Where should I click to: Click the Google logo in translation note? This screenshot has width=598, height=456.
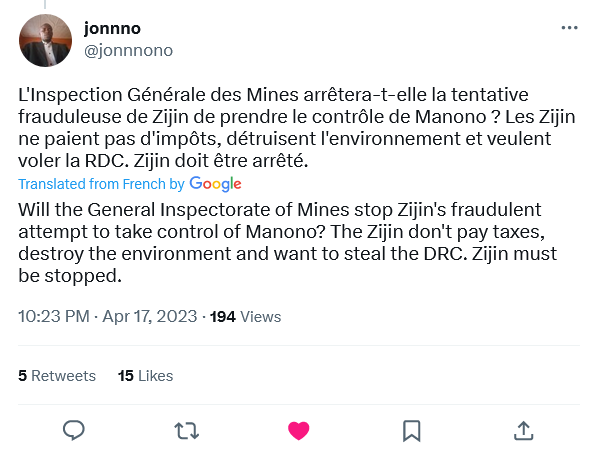(215, 184)
